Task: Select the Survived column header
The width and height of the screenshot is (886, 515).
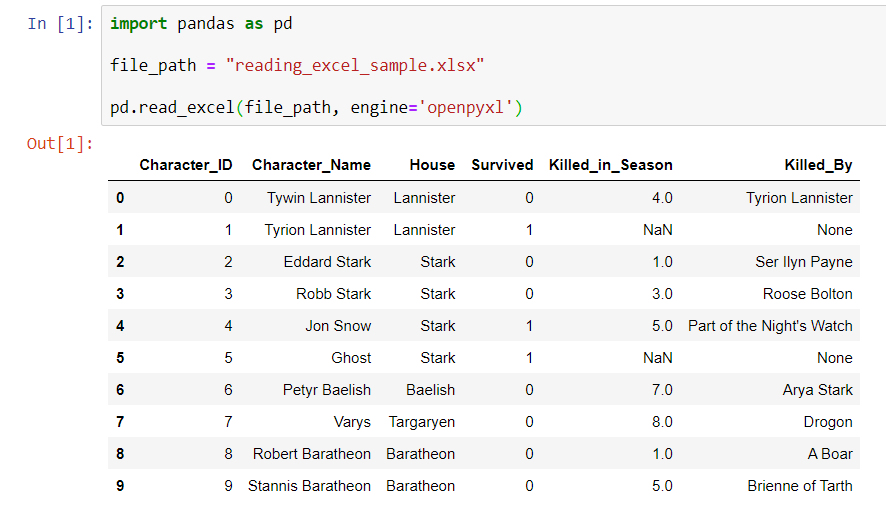Action: coord(502,165)
